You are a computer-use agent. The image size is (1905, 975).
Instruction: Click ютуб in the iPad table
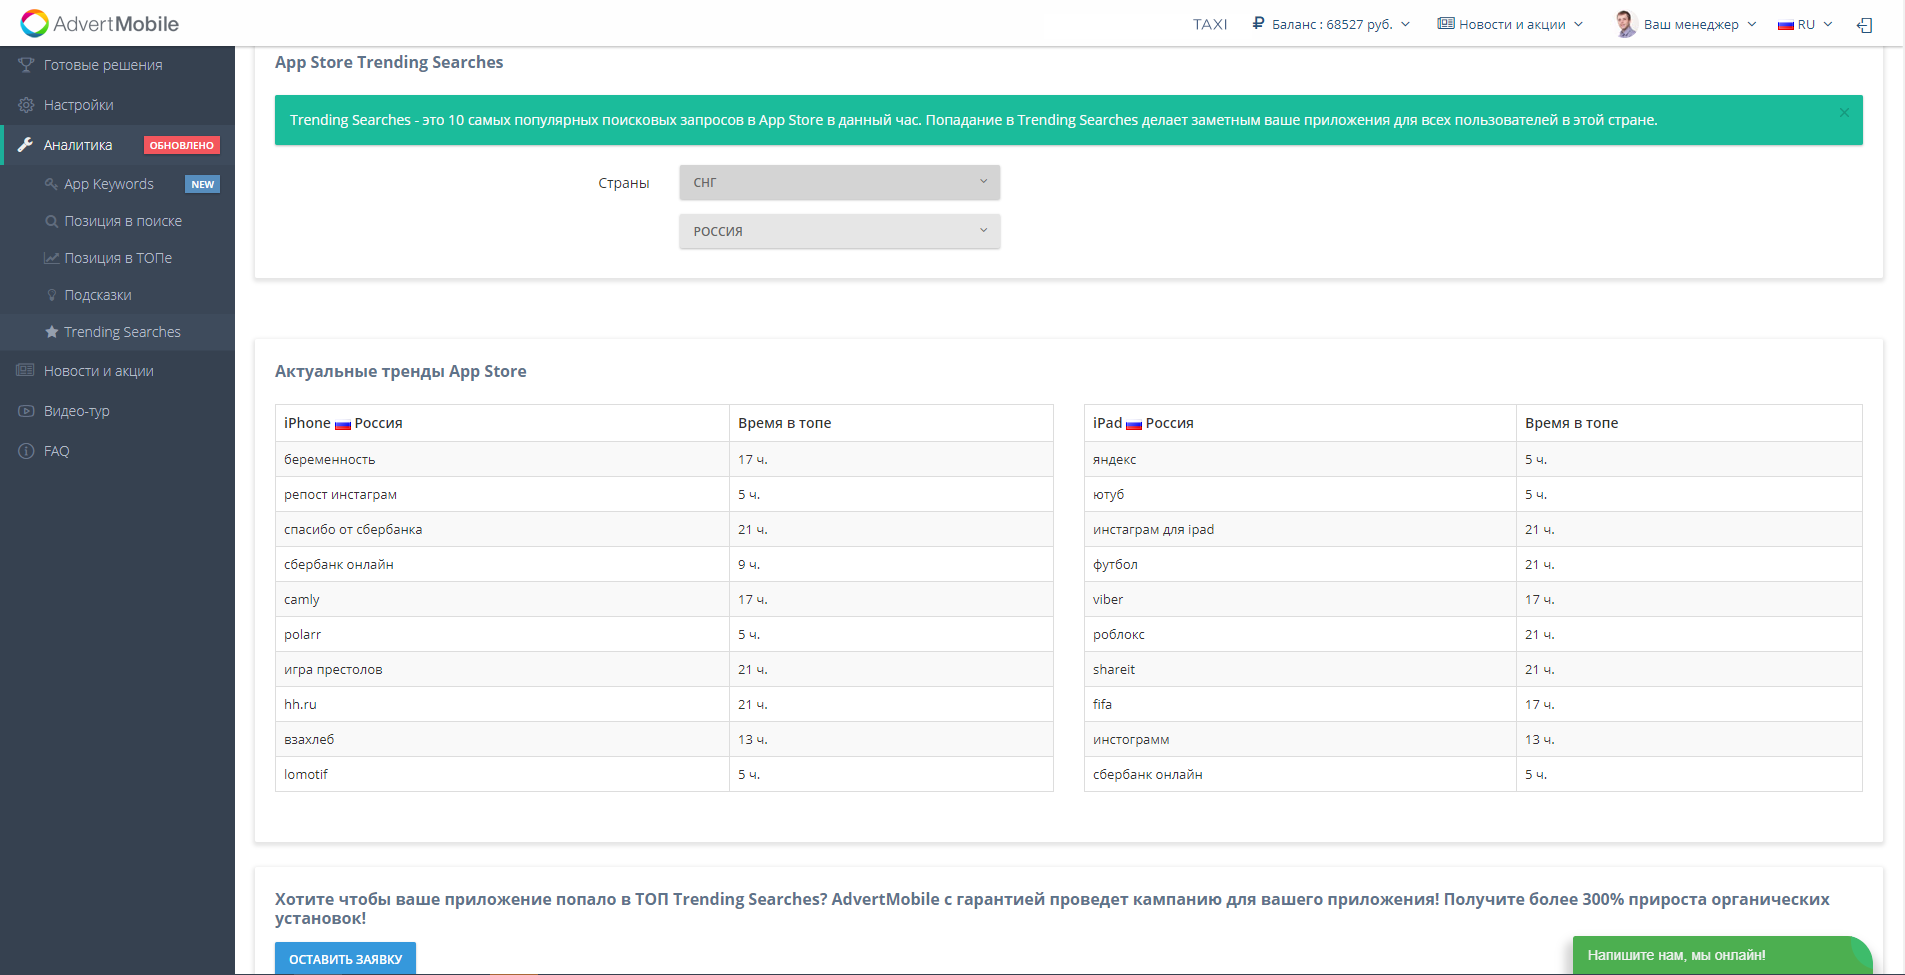click(1108, 494)
